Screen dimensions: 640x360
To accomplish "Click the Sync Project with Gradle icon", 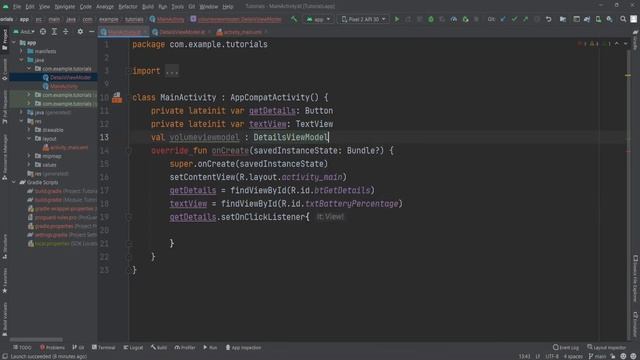I will [587, 19].
